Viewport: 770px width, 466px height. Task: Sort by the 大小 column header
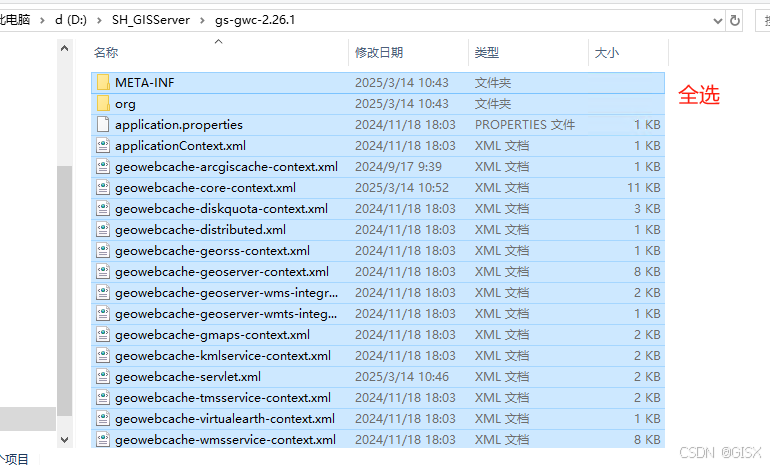point(606,53)
